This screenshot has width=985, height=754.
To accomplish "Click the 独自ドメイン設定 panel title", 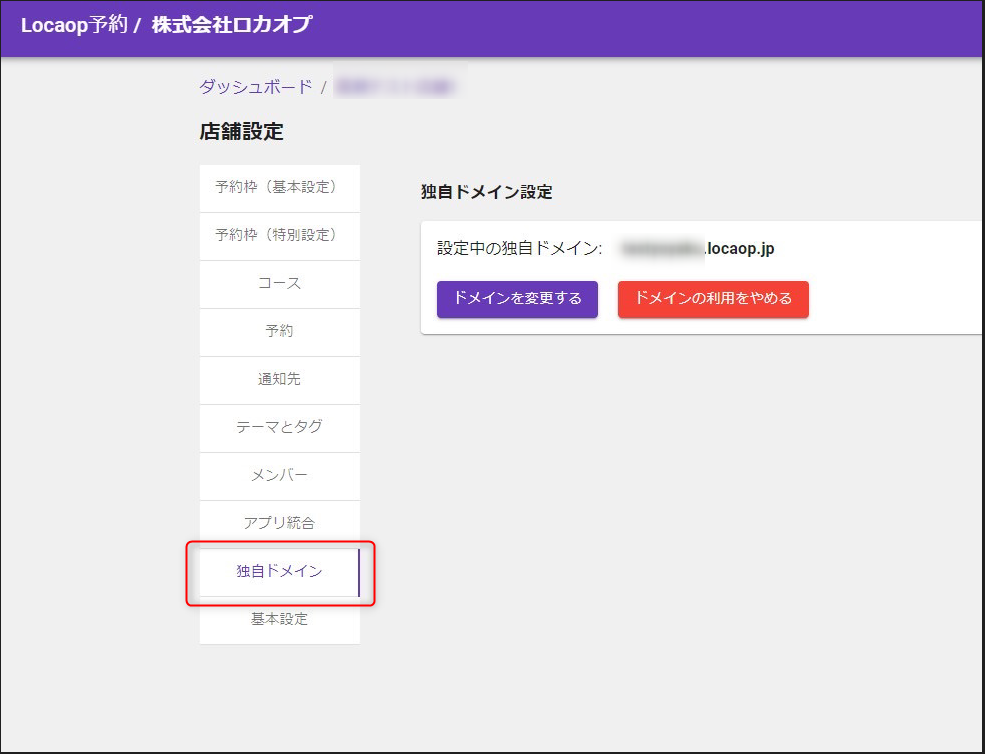I will pyautogui.click(x=486, y=192).
